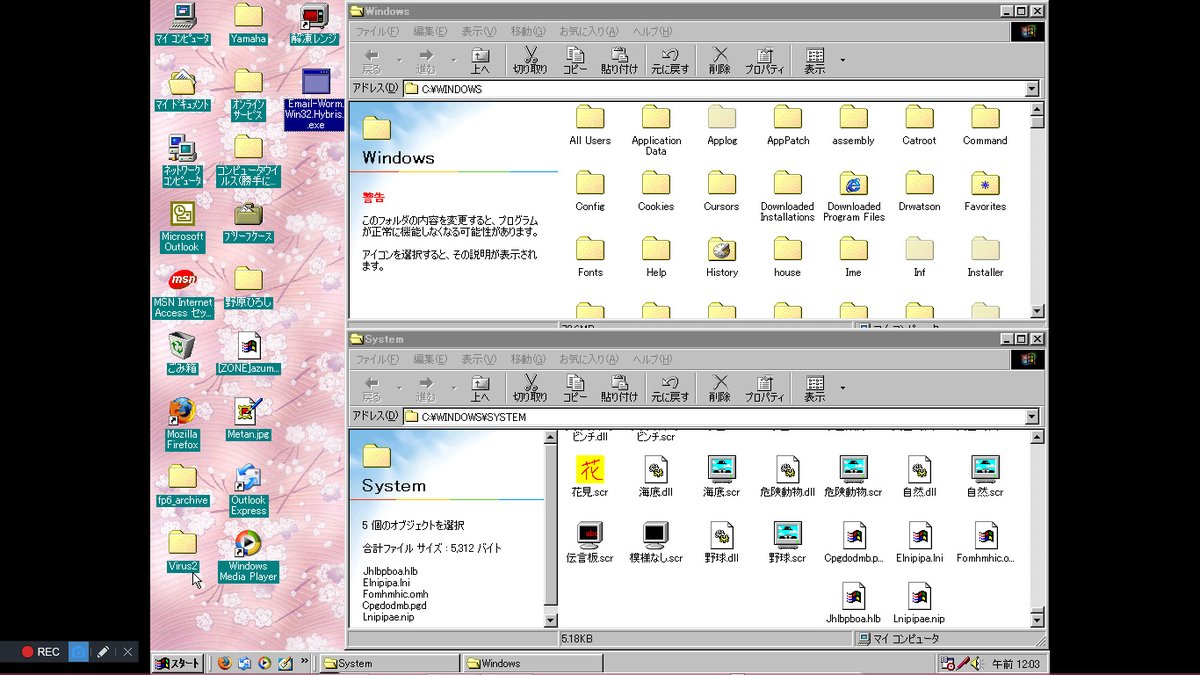Click the スタート Start button
Screen dimensions: 1200x675
coord(178,663)
